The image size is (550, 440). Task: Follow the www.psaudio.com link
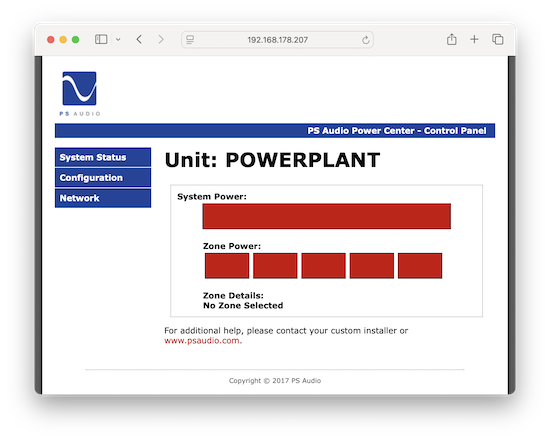[202, 341]
